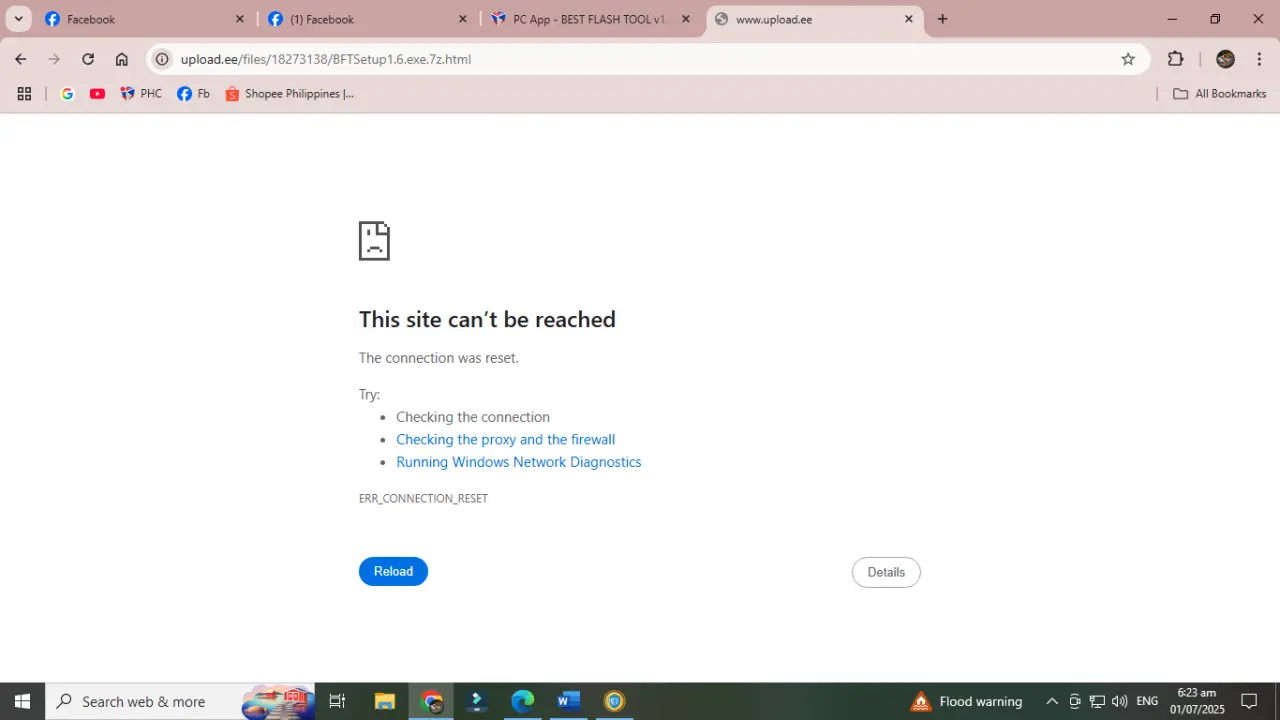Viewport: 1280px width, 720px height.
Task: Switch ENG input language indicator
Action: click(1147, 701)
